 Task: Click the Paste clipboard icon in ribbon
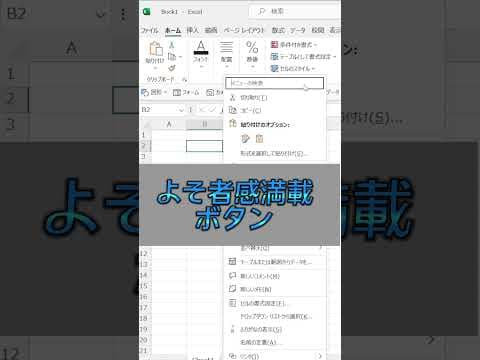point(156,49)
